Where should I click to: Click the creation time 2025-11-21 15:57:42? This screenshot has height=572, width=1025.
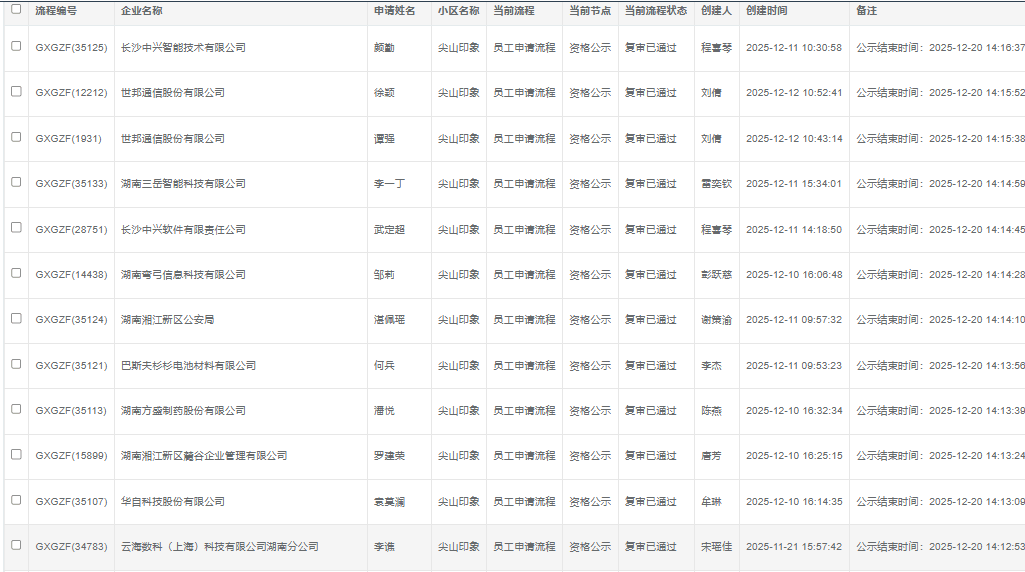coord(794,547)
